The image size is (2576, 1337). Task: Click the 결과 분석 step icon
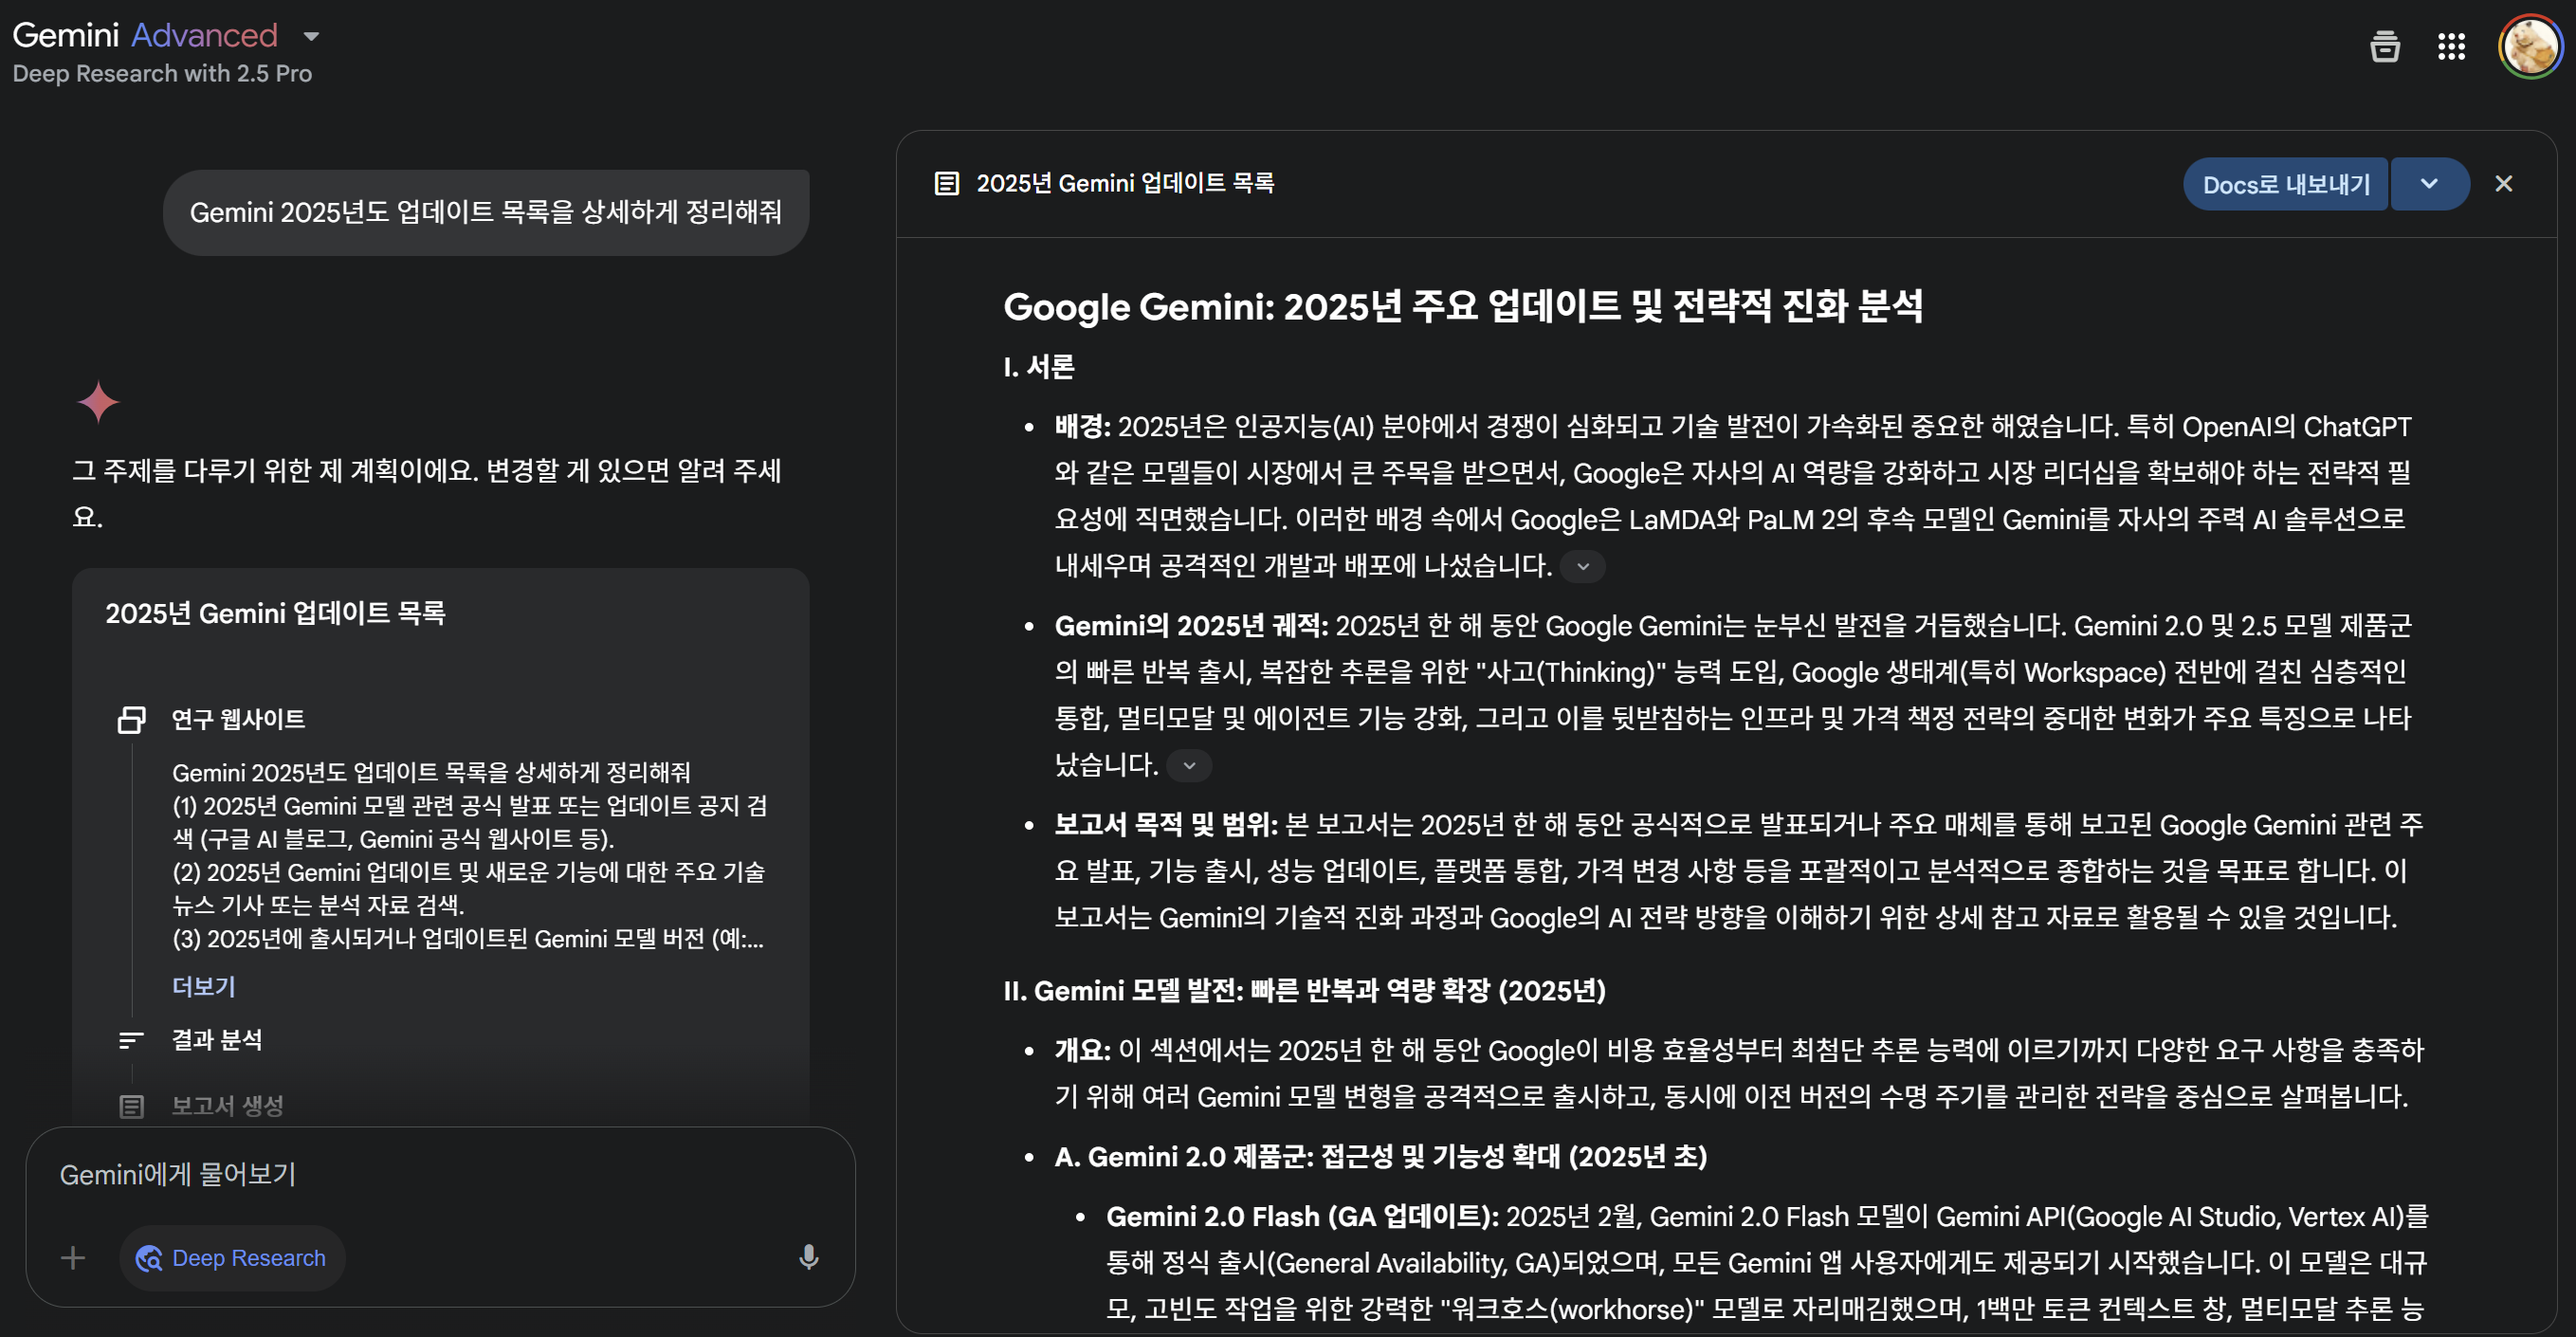coord(132,1040)
